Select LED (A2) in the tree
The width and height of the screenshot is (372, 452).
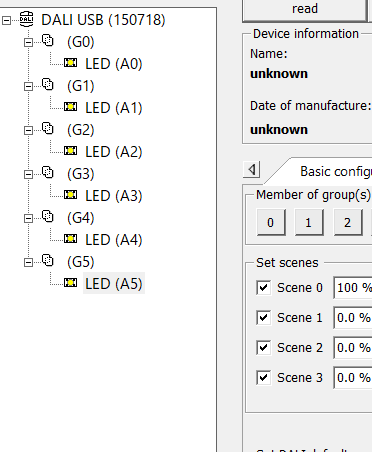coord(114,152)
